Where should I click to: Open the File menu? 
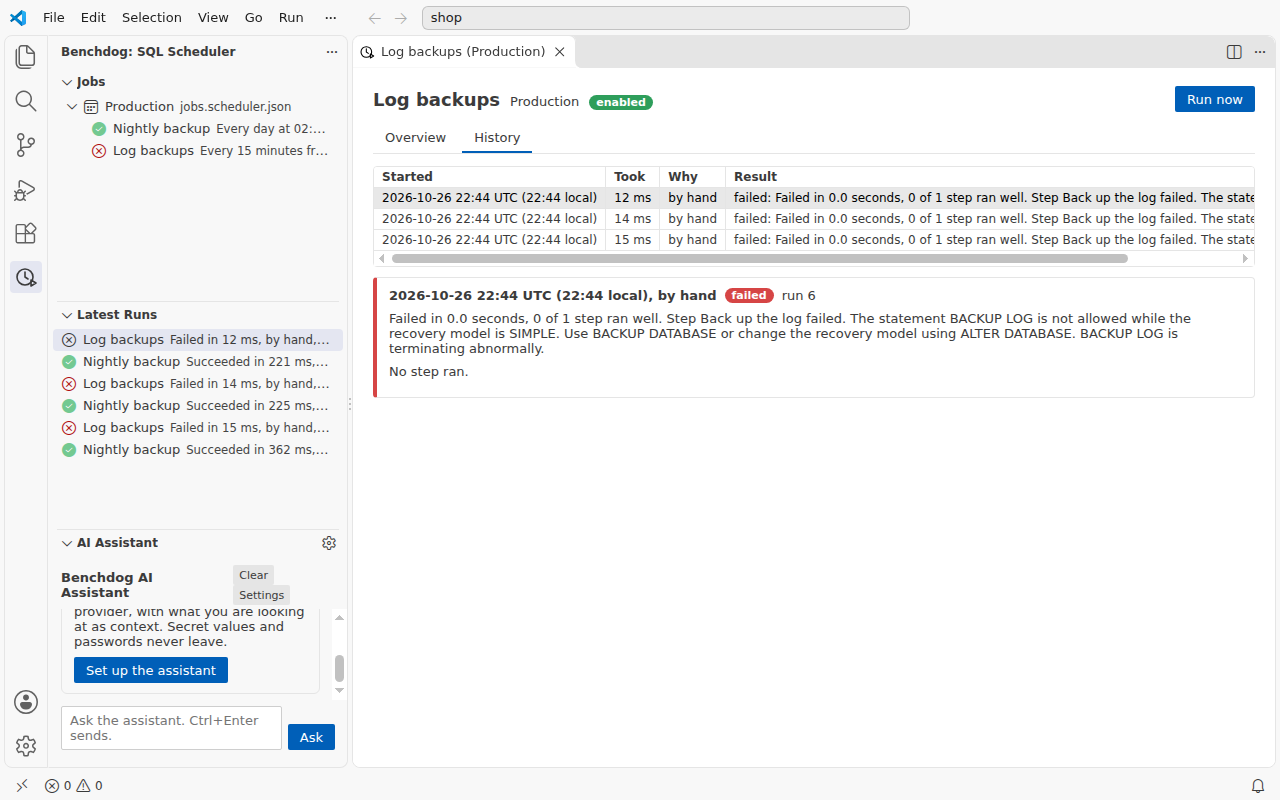[x=54, y=18]
